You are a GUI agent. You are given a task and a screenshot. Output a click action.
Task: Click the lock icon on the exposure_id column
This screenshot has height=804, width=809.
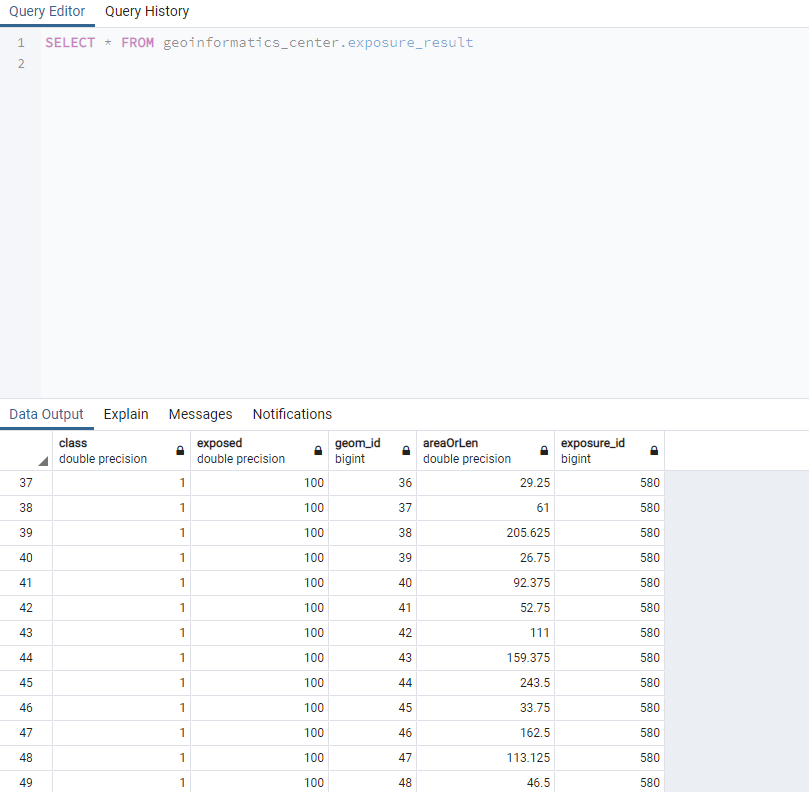[653, 450]
